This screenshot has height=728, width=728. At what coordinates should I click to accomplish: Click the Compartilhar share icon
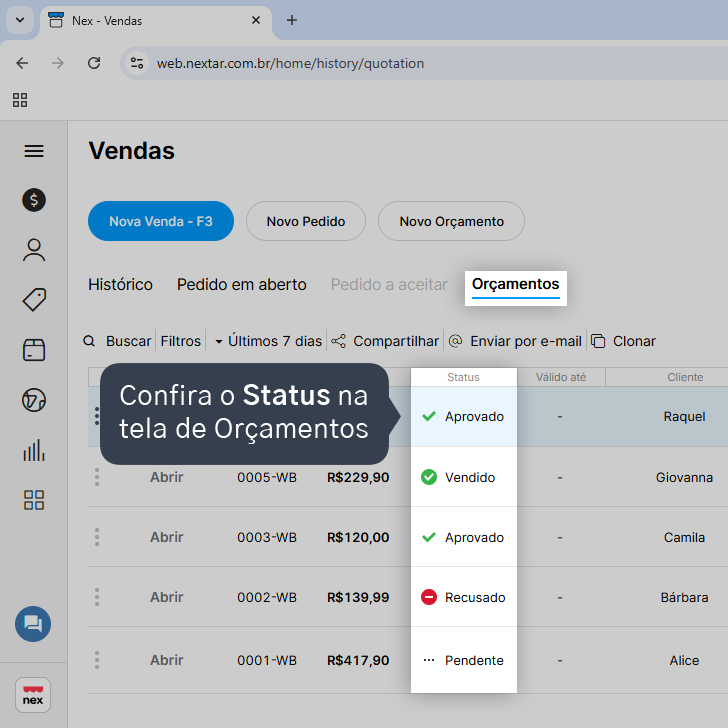coord(338,341)
